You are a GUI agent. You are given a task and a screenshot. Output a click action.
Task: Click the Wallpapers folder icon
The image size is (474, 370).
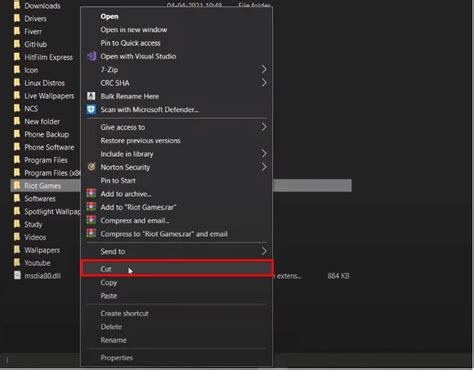(x=17, y=250)
